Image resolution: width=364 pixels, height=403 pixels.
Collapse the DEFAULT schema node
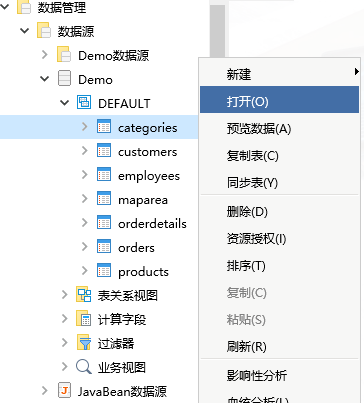pyautogui.click(x=65, y=103)
